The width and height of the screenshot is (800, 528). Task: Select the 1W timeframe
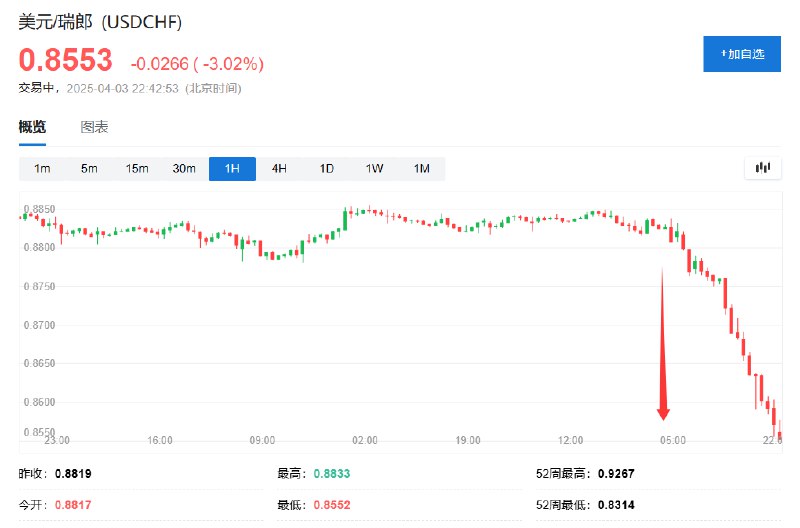click(374, 168)
